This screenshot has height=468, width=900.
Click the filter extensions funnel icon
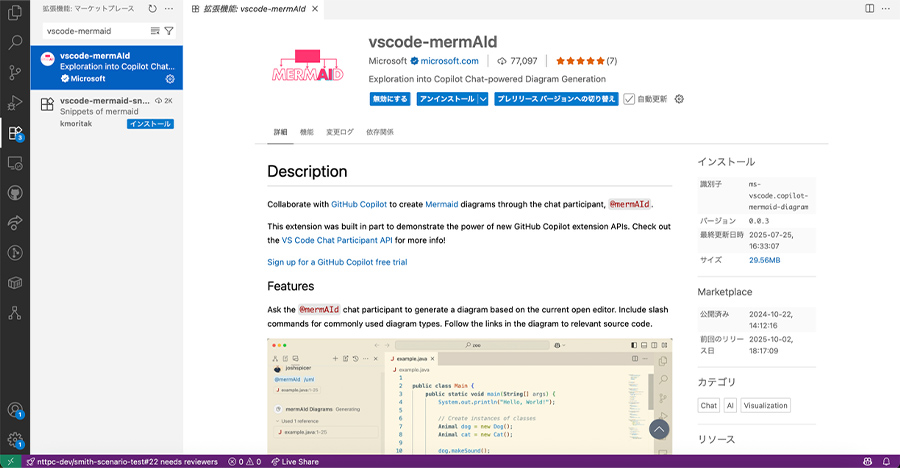coord(168,31)
